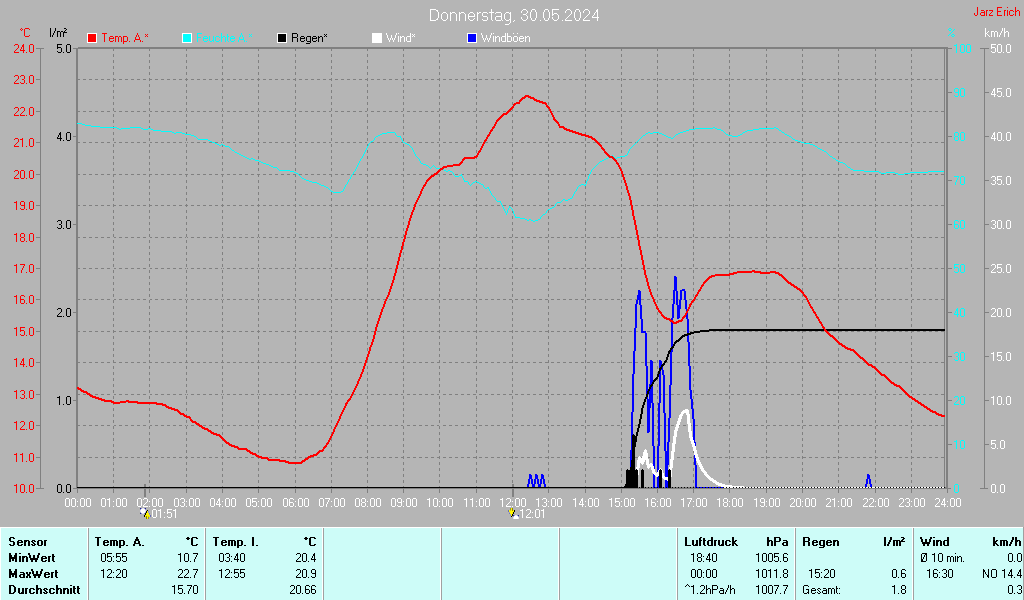
Task: Click the 'km/h' axis unit label above chart
Action: click(997, 33)
